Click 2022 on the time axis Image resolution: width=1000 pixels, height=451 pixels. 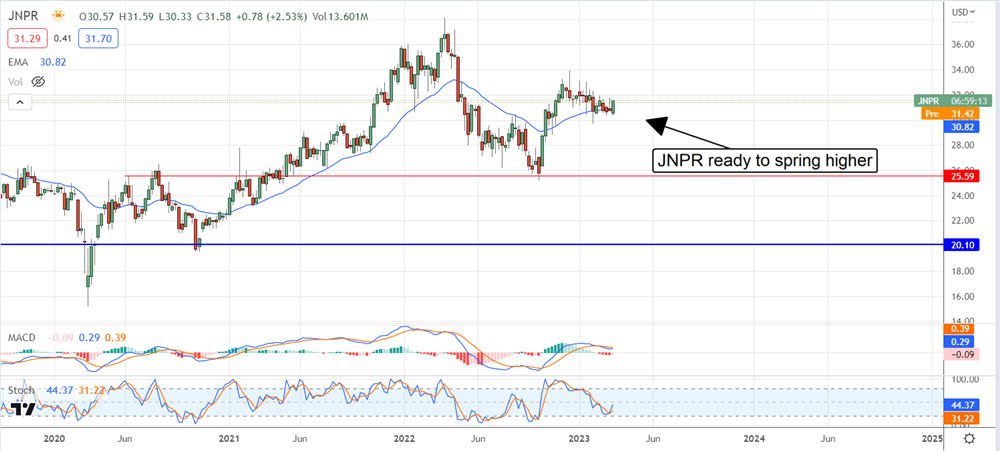coord(402,438)
